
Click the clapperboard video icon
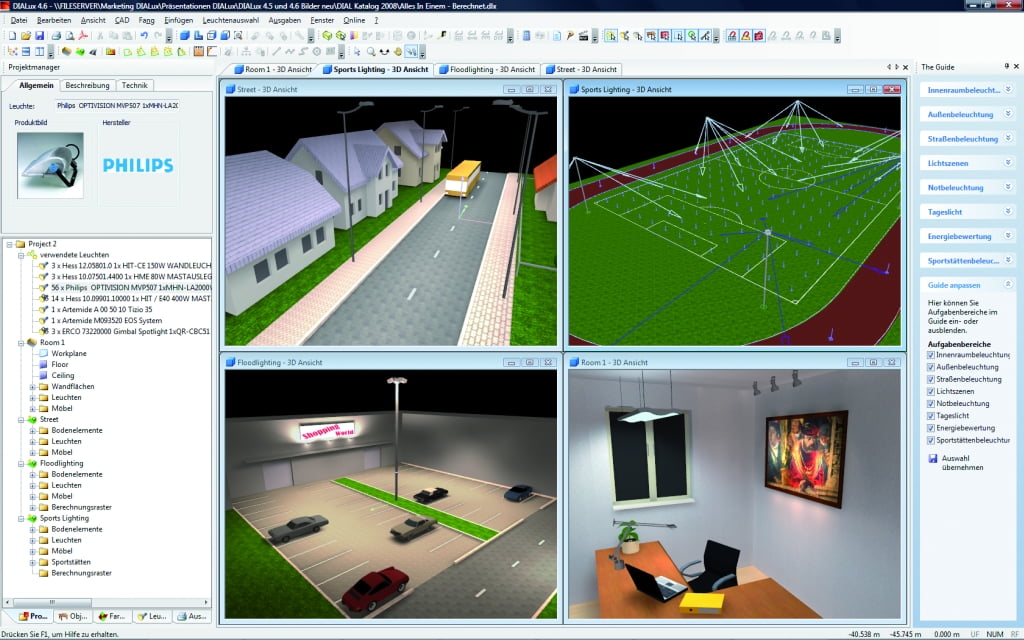[583, 36]
